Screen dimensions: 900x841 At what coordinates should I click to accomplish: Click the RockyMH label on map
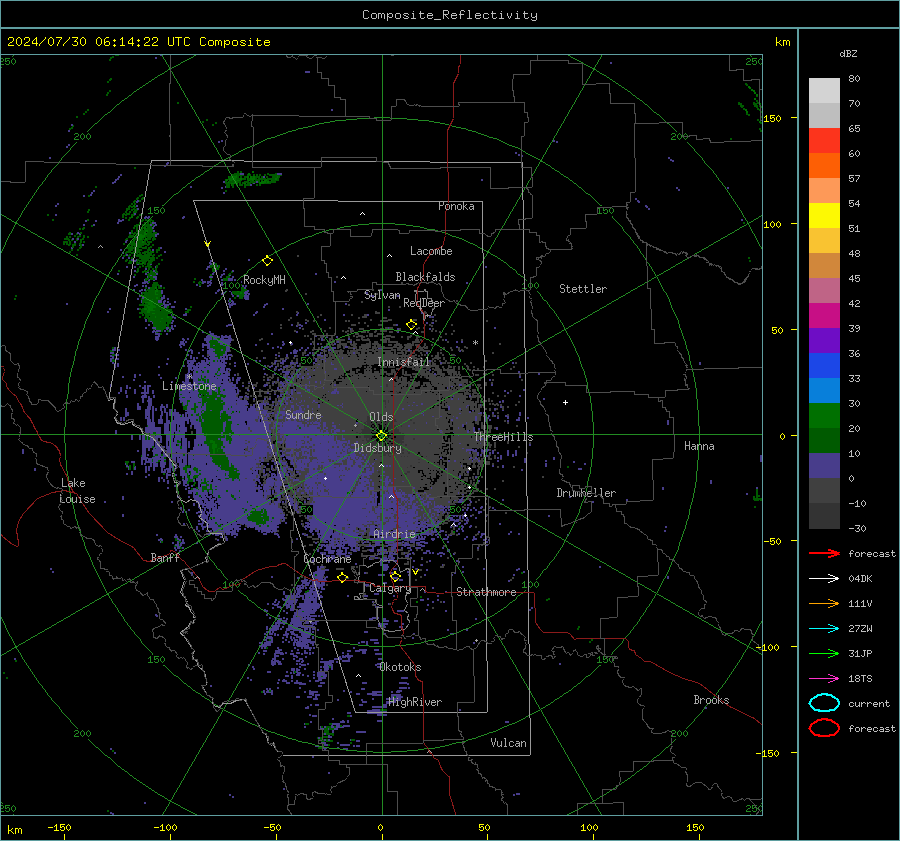coord(264,280)
